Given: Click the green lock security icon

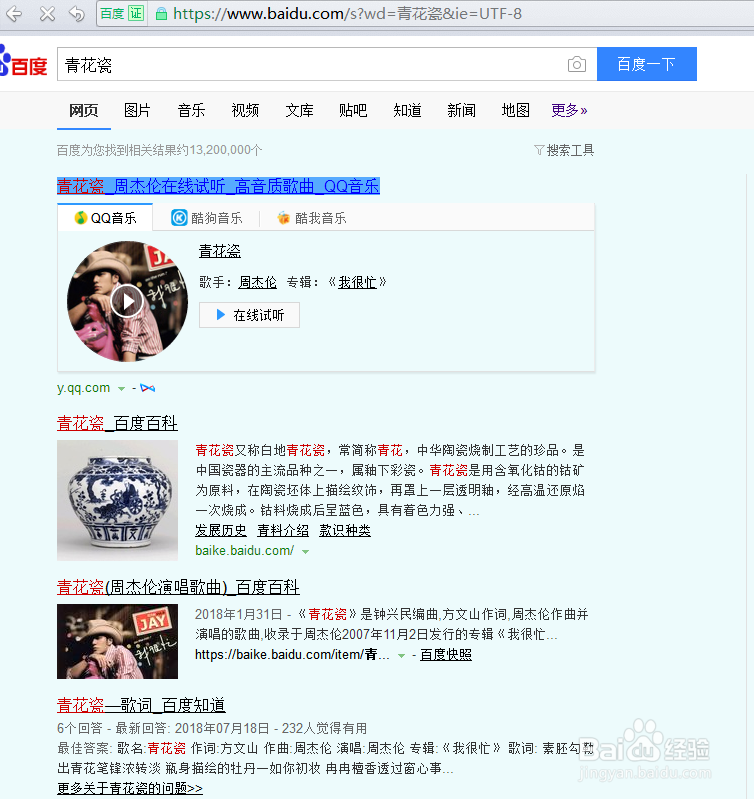Looking at the screenshot, I should (161, 14).
